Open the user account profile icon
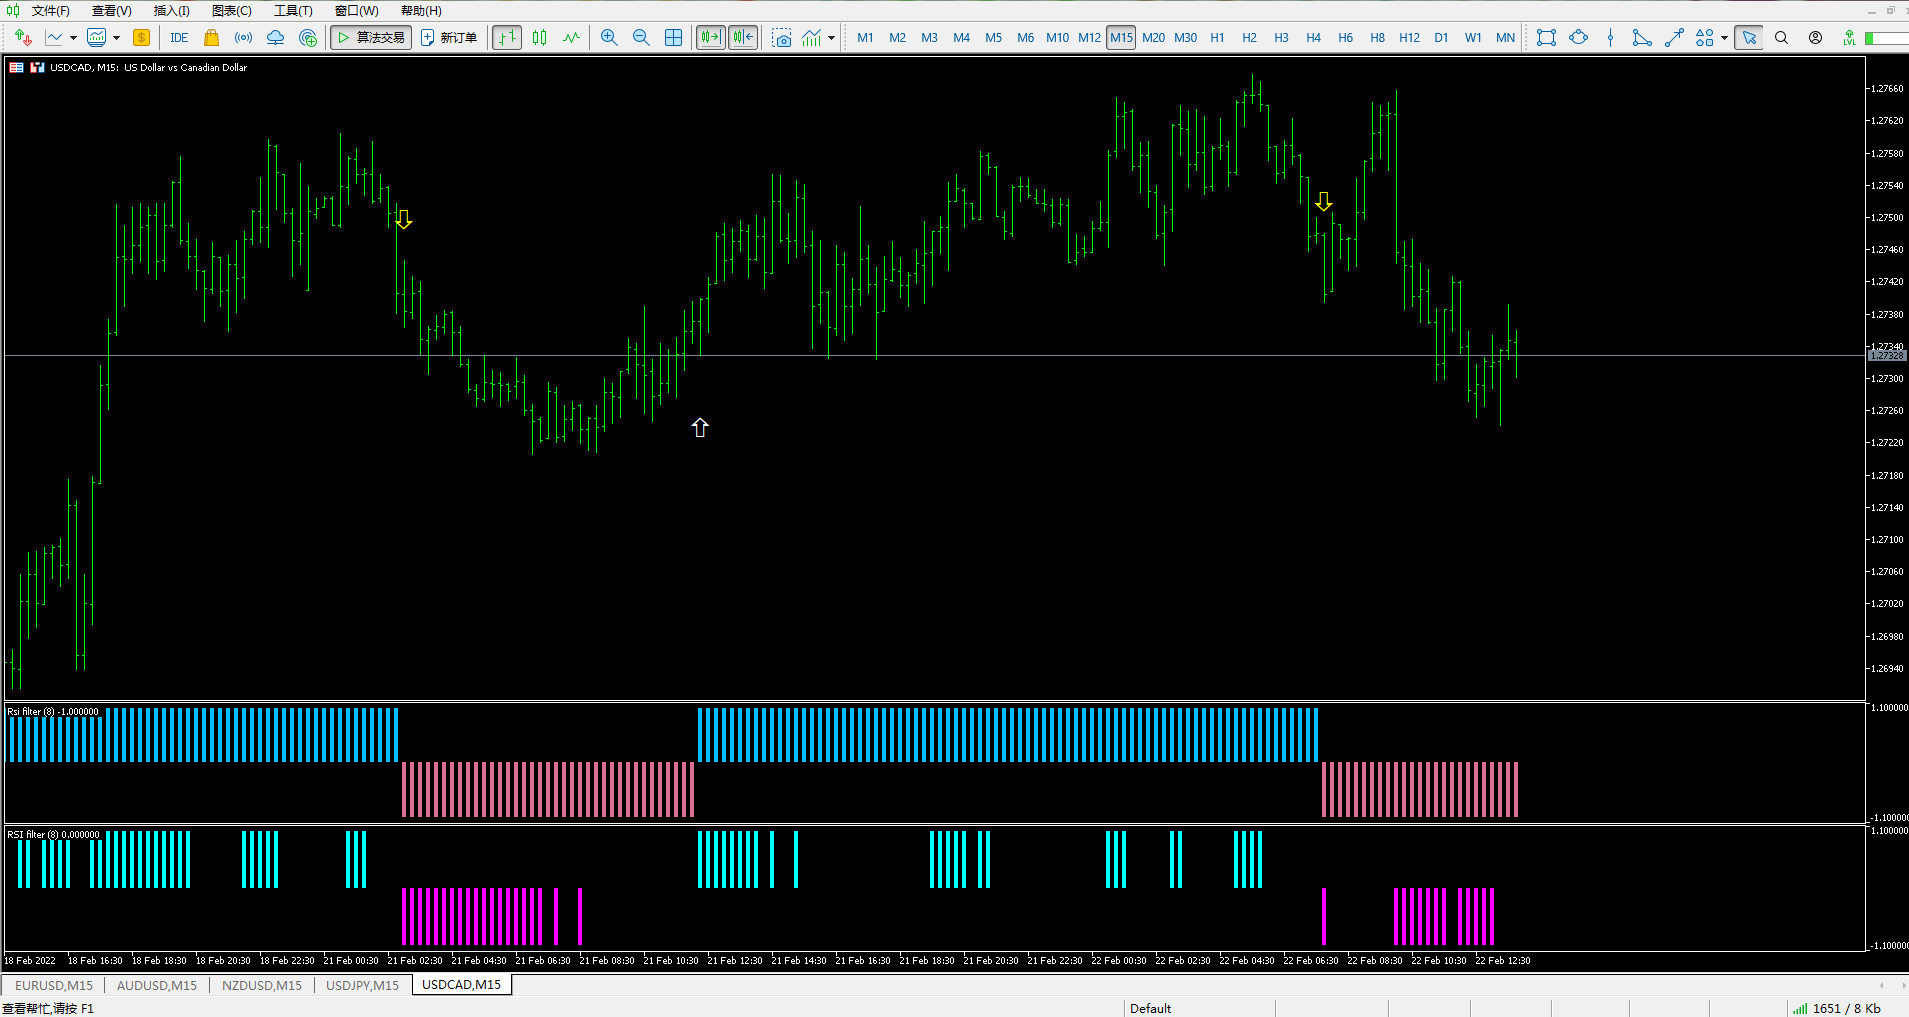The width and height of the screenshot is (1909, 1017). [x=1815, y=38]
